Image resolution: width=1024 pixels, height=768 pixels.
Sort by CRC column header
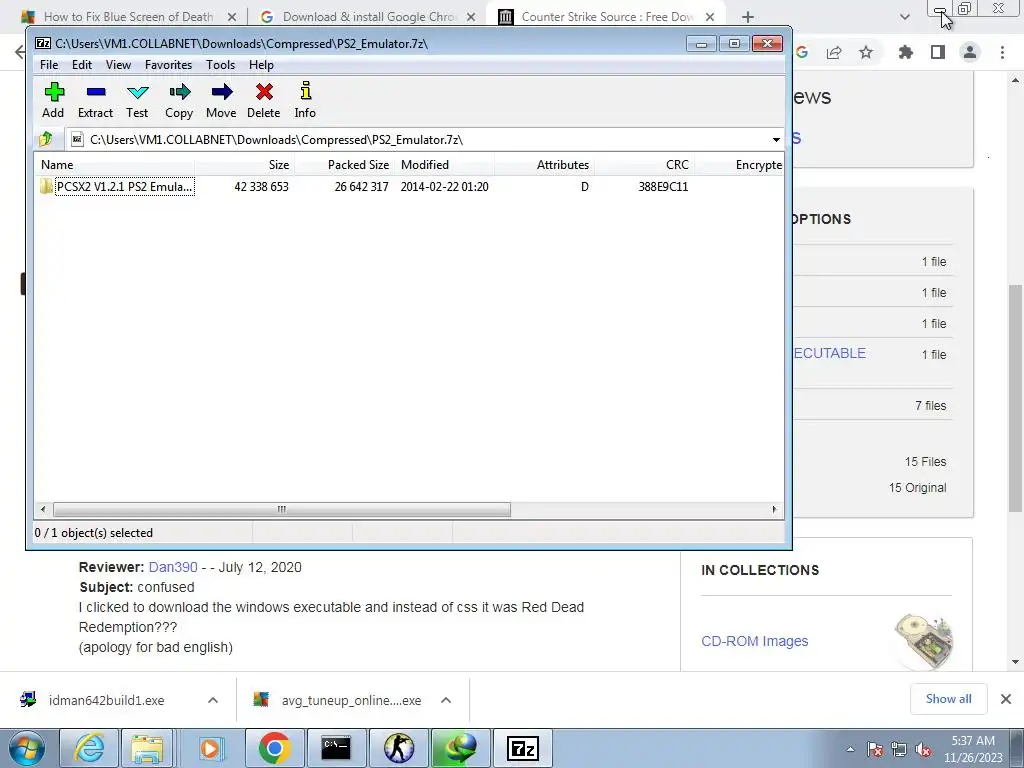coord(644,165)
